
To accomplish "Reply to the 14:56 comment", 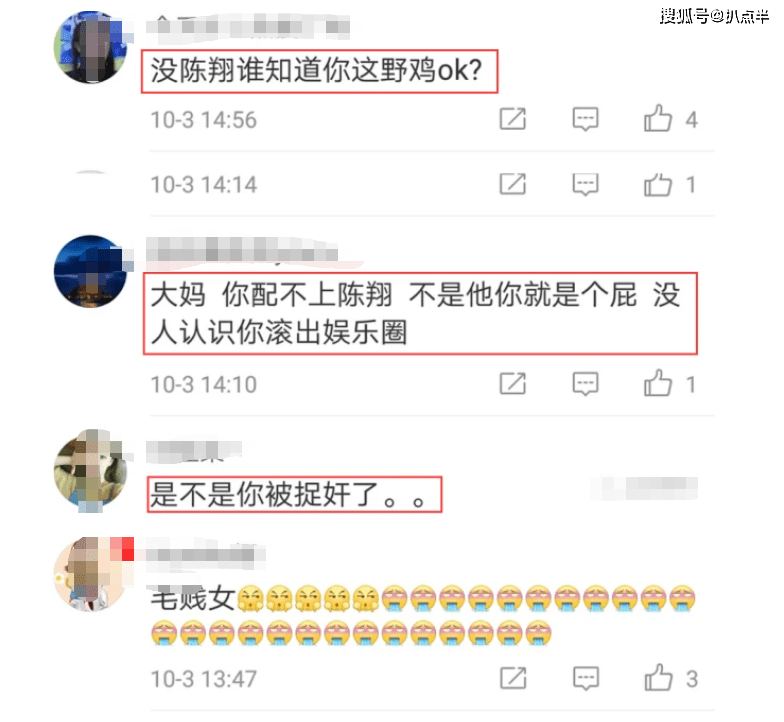I will 586,119.
